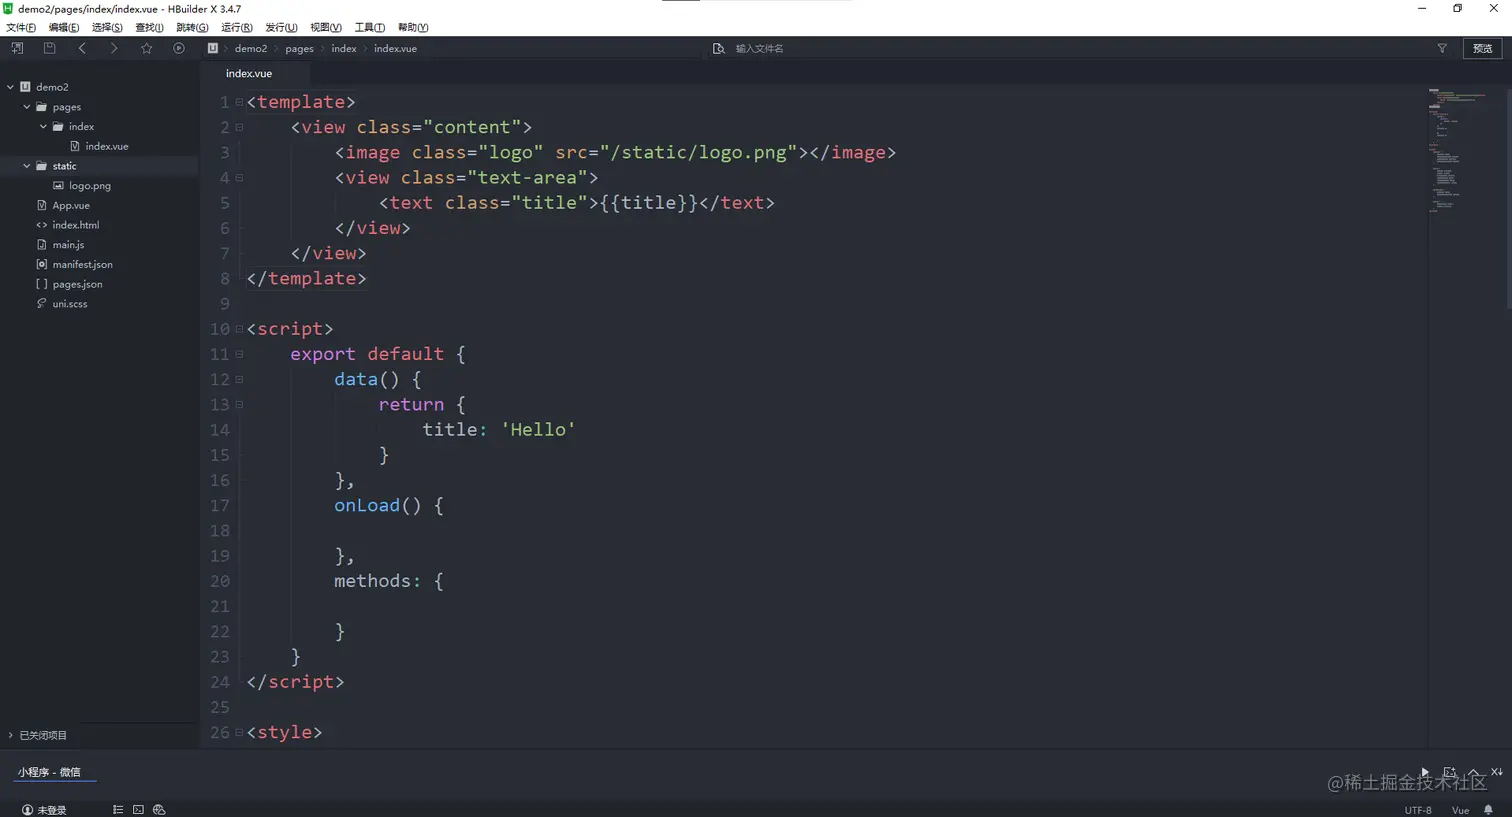Image resolution: width=1512 pixels, height=817 pixels.
Task: Open the 编辑(E) menu
Action: tap(64, 27)
